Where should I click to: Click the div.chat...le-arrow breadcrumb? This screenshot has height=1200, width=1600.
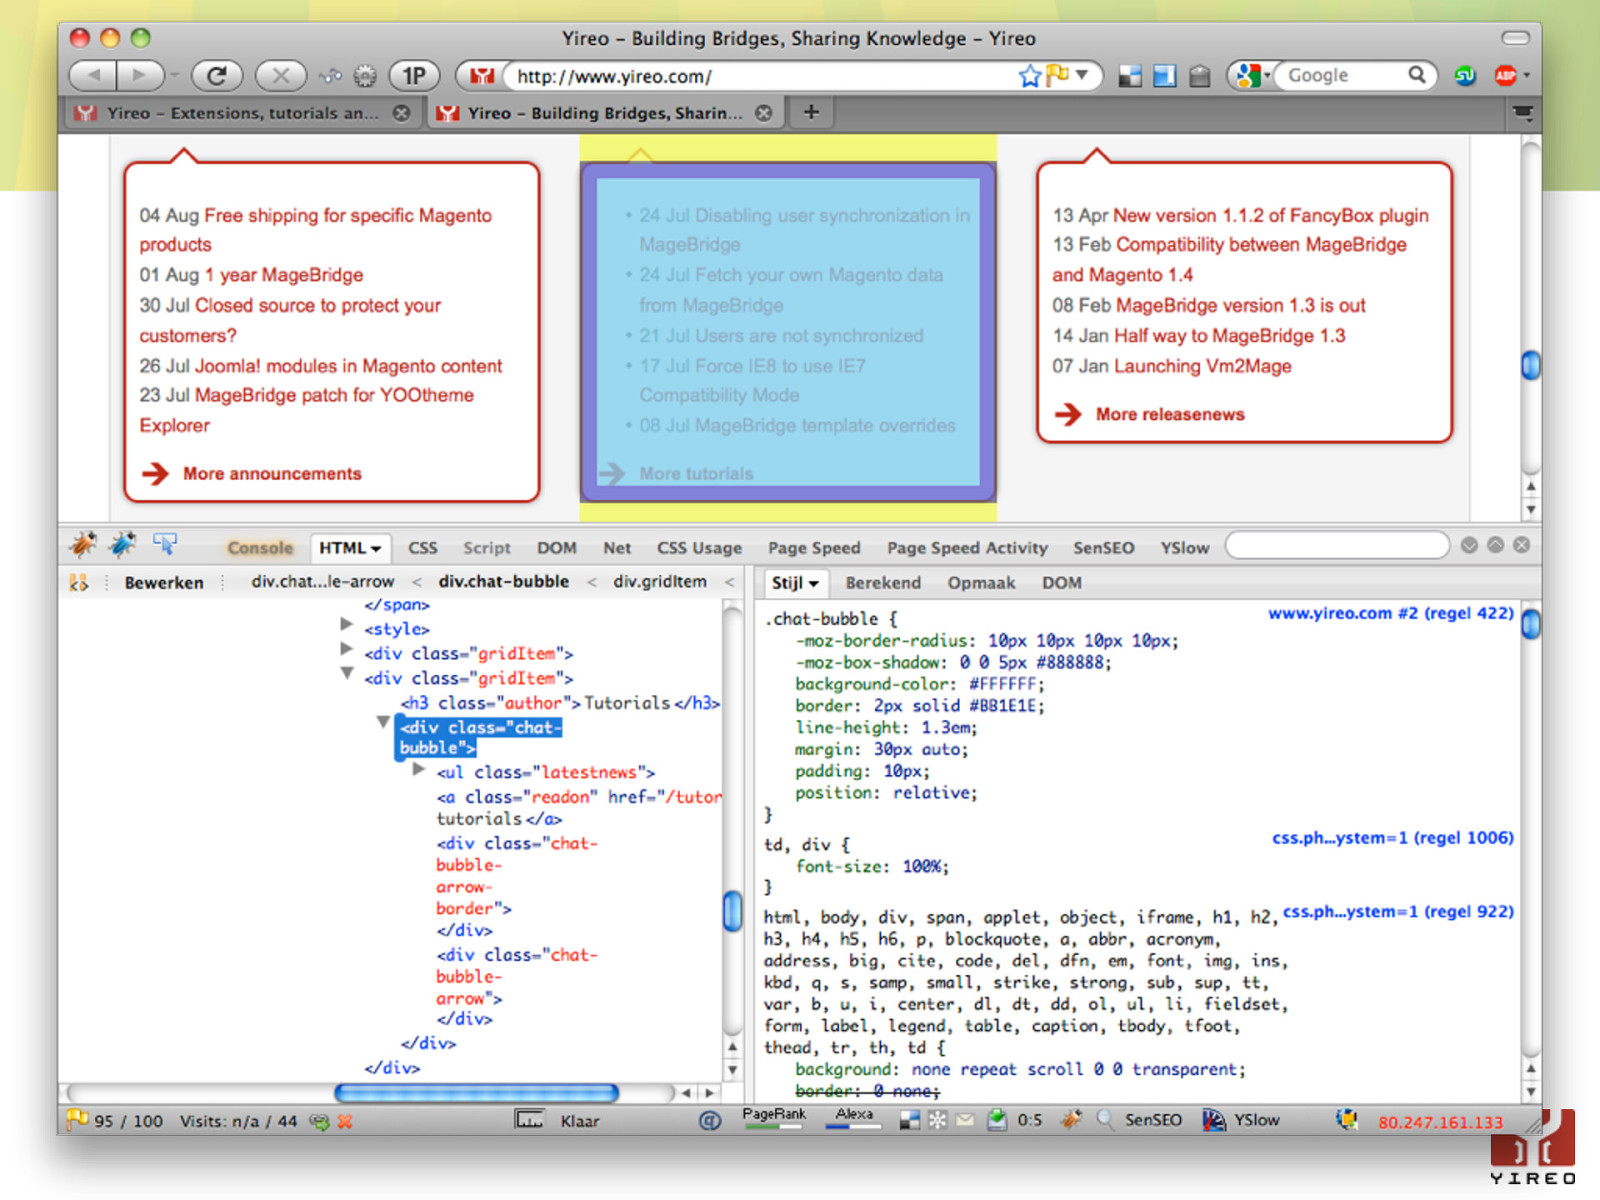point(322,581)
